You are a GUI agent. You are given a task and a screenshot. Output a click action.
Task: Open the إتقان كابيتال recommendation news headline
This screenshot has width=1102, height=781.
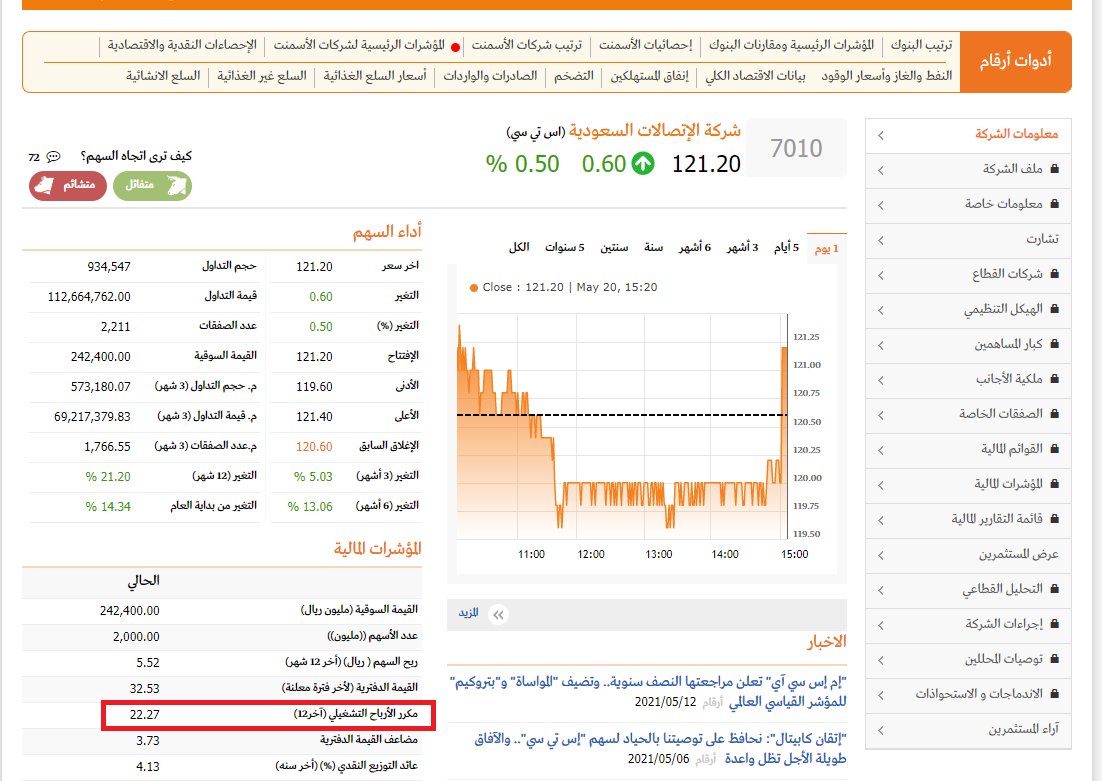(x=661, y=748)
